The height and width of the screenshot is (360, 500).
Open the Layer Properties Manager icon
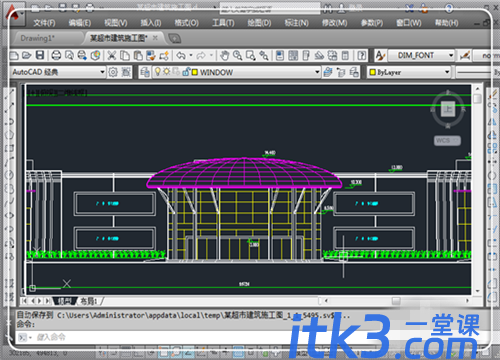click(145, 72)
